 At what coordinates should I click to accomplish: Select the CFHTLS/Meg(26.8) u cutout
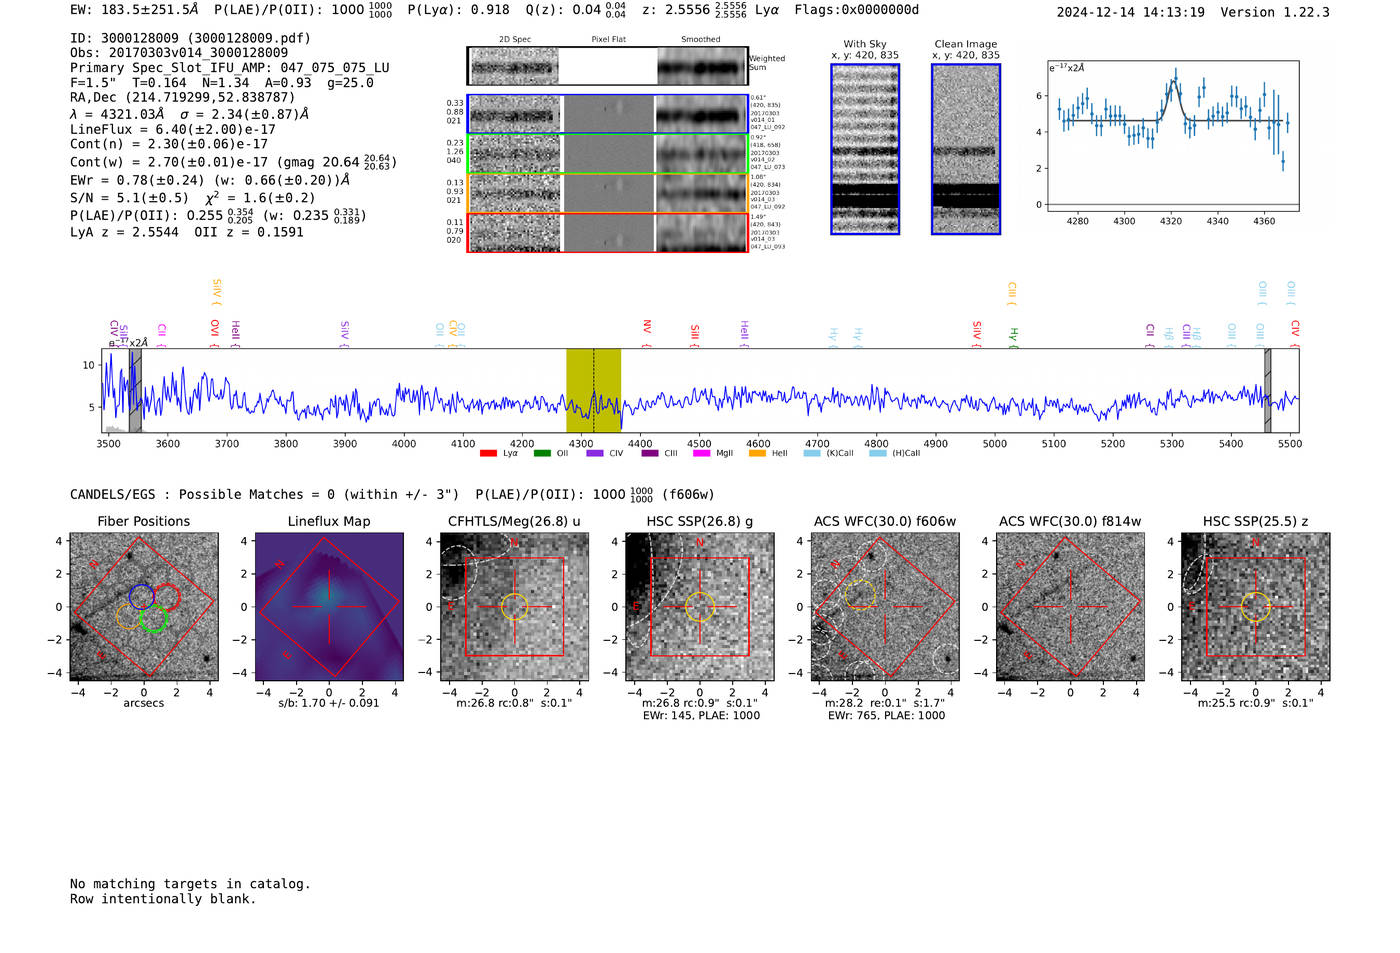[x=515, y=607]
